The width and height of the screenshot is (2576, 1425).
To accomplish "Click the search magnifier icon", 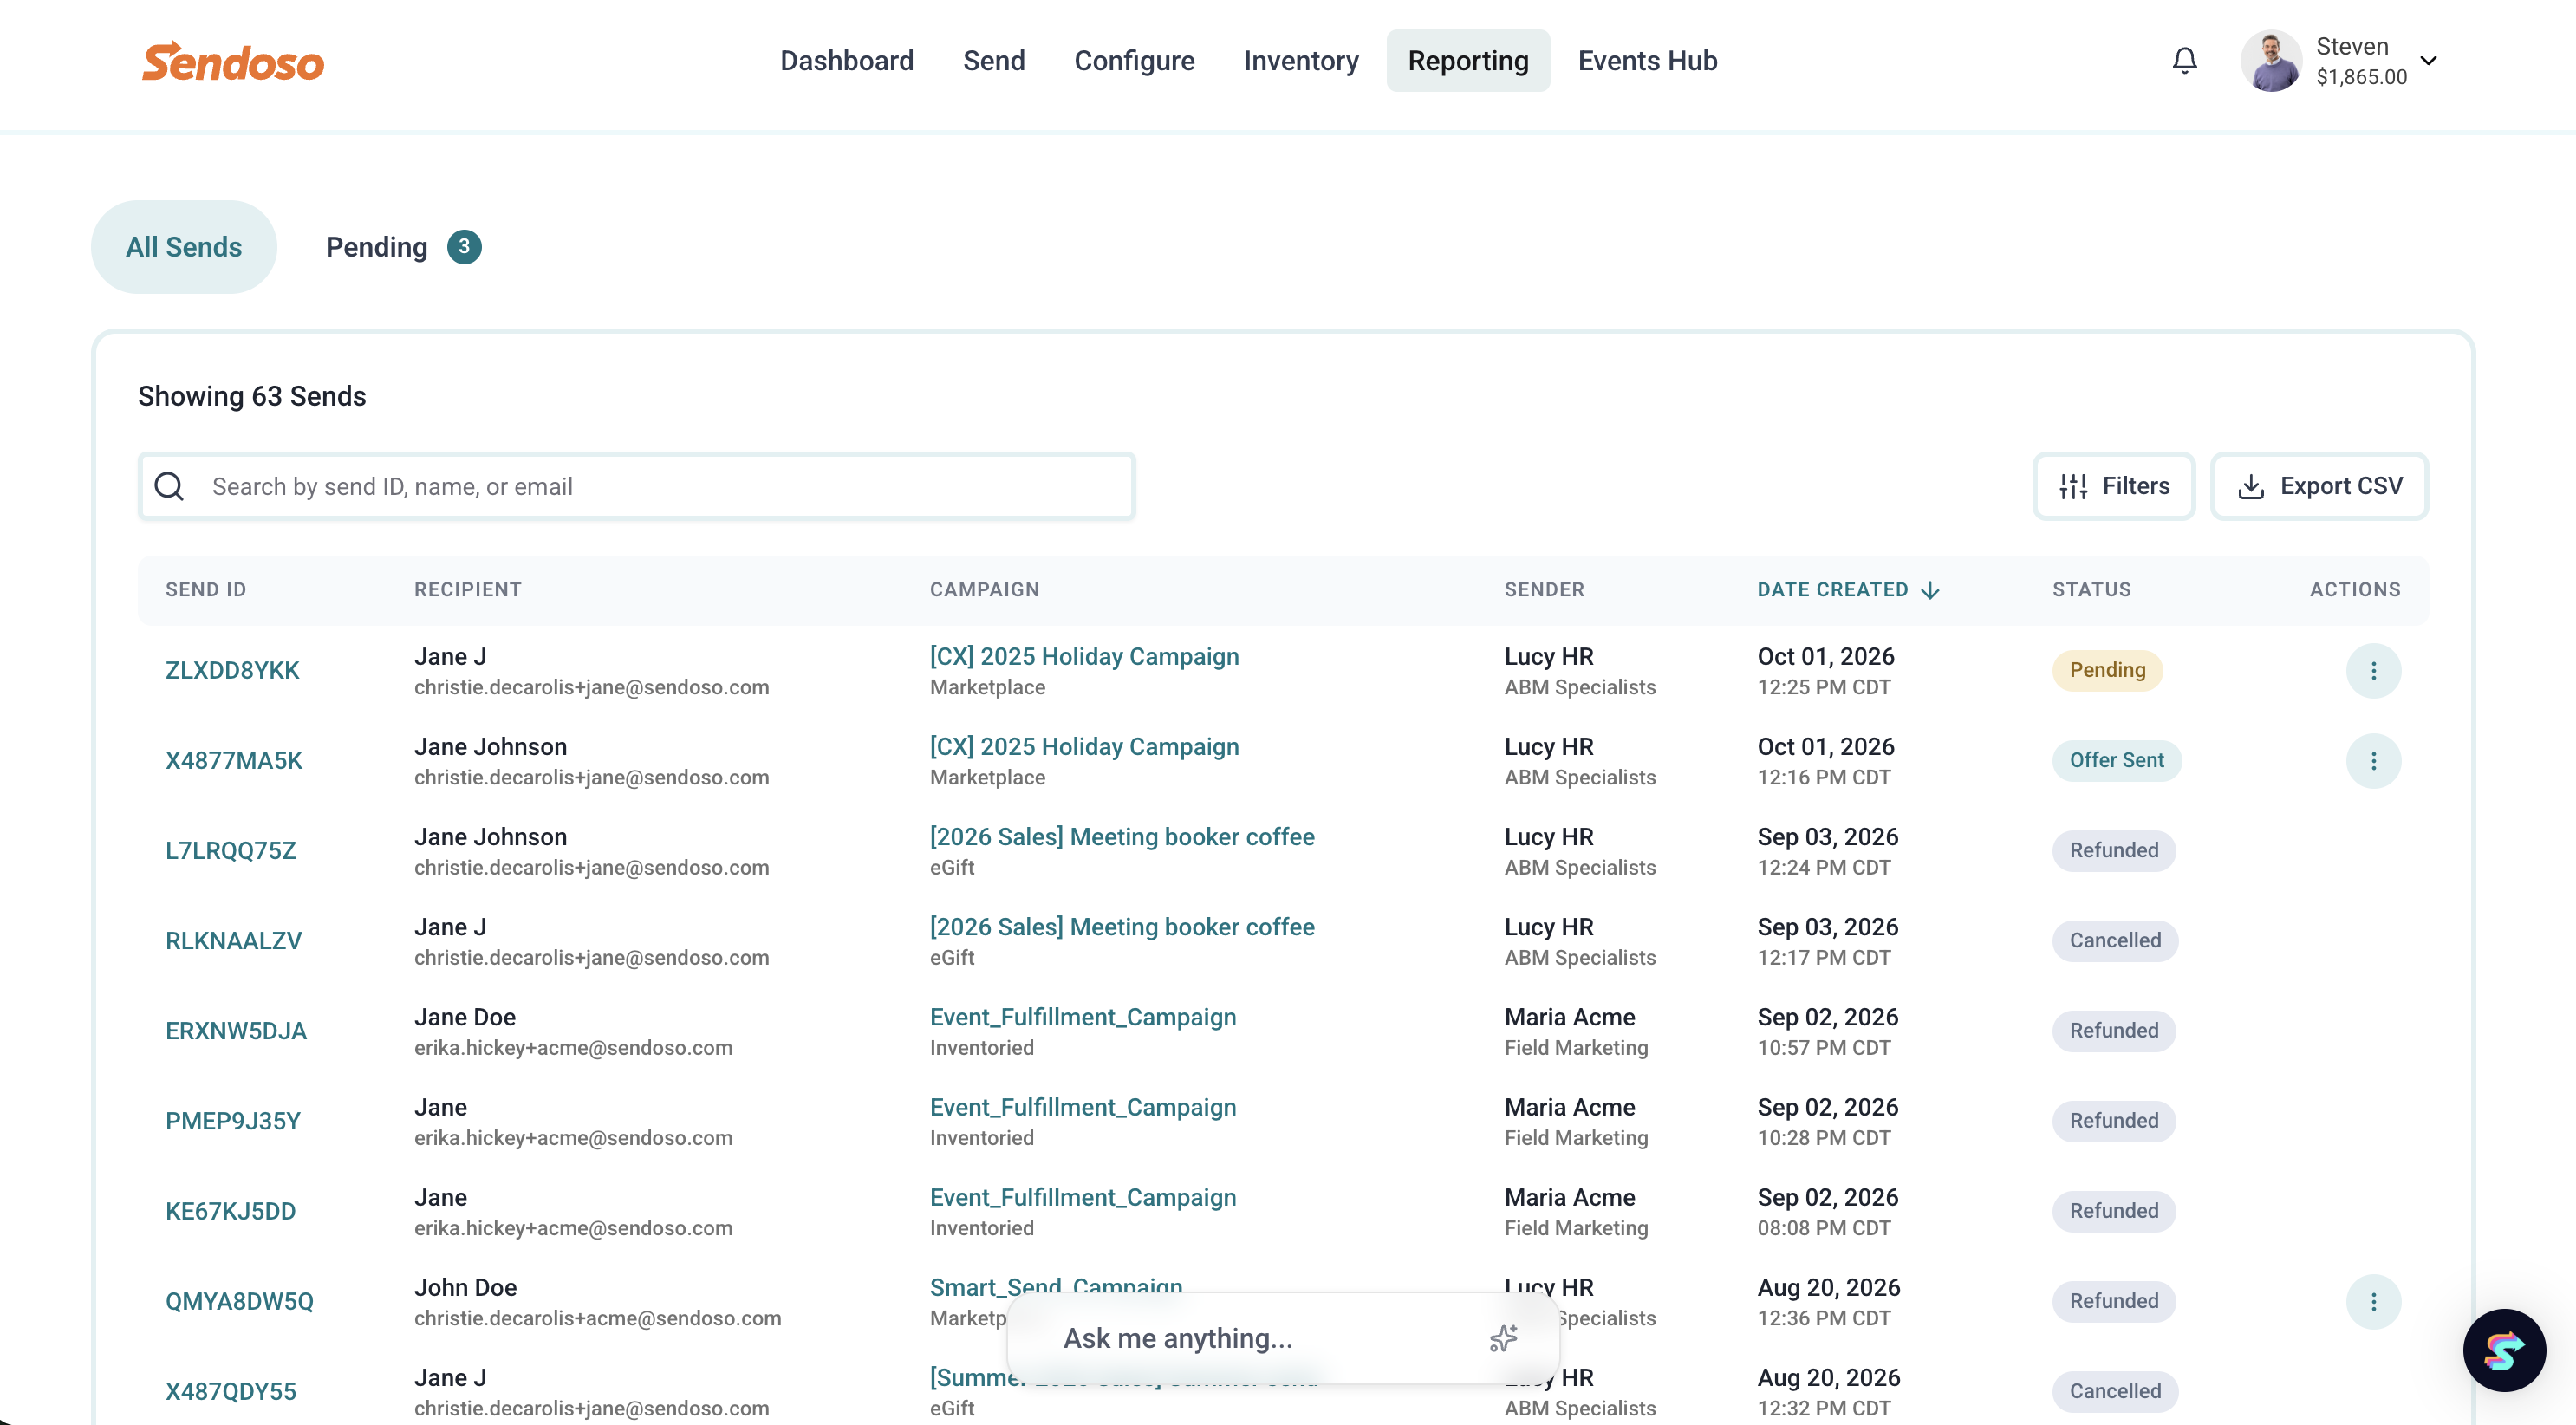I will click(x=169, y=486).
